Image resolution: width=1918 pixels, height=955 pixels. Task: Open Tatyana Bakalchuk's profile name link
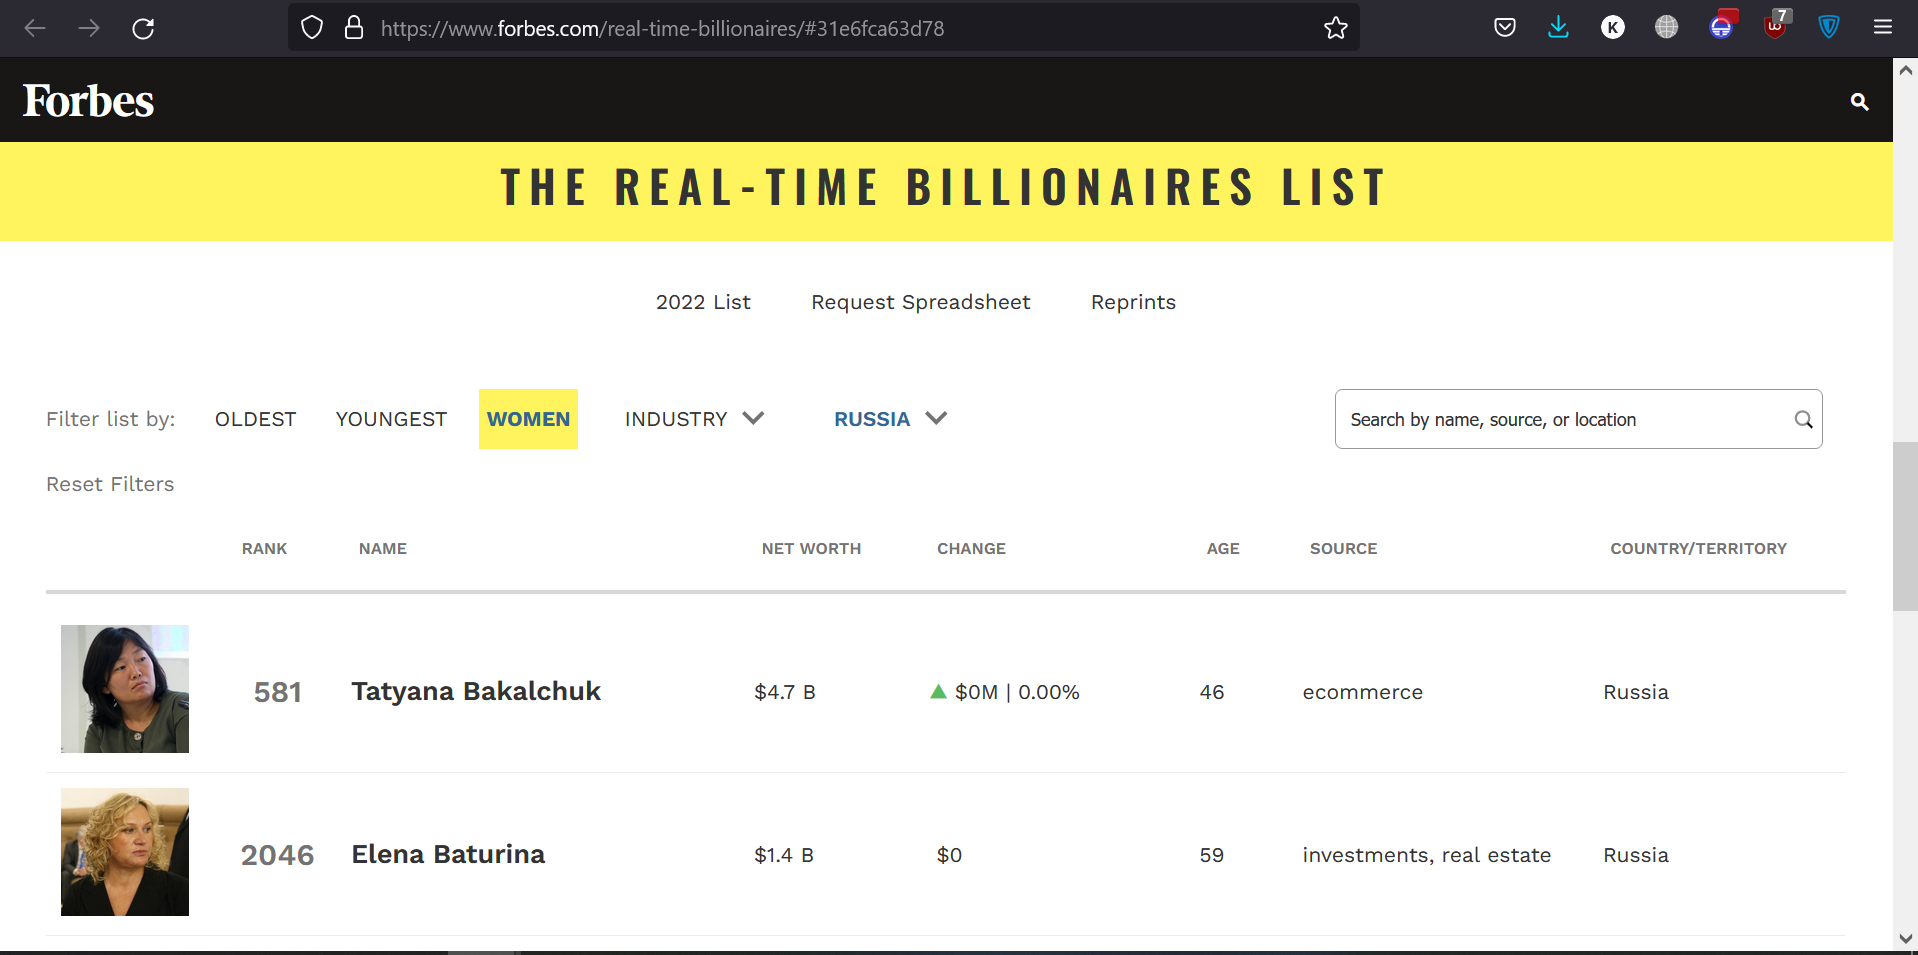[x=476, y=691]
